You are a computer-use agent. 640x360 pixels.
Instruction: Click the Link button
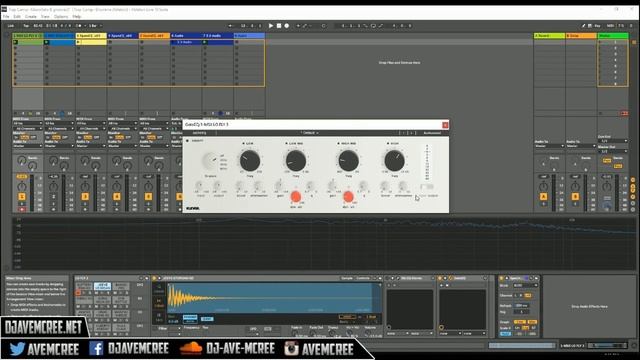(11, 26)
